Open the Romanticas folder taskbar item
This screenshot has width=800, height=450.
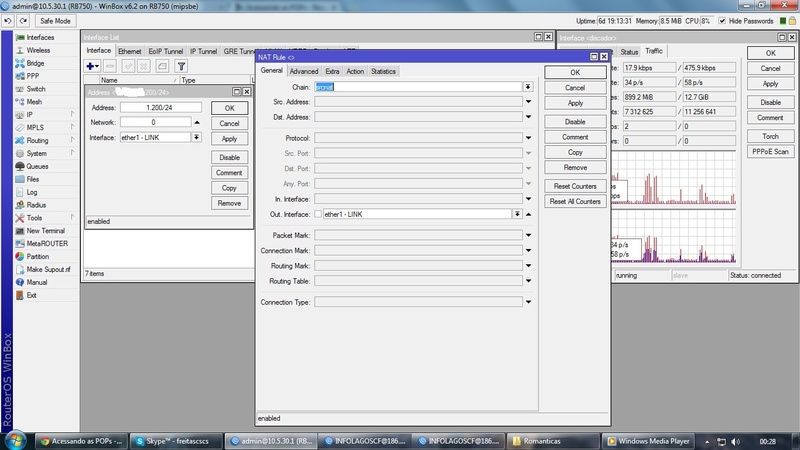553,441
